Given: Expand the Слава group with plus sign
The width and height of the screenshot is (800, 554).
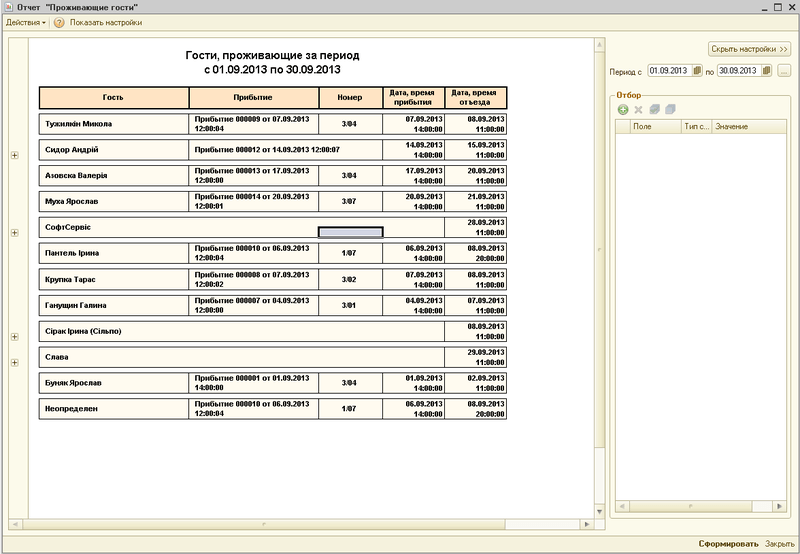Looking at the screenshot, I should [x=14, y=362].
